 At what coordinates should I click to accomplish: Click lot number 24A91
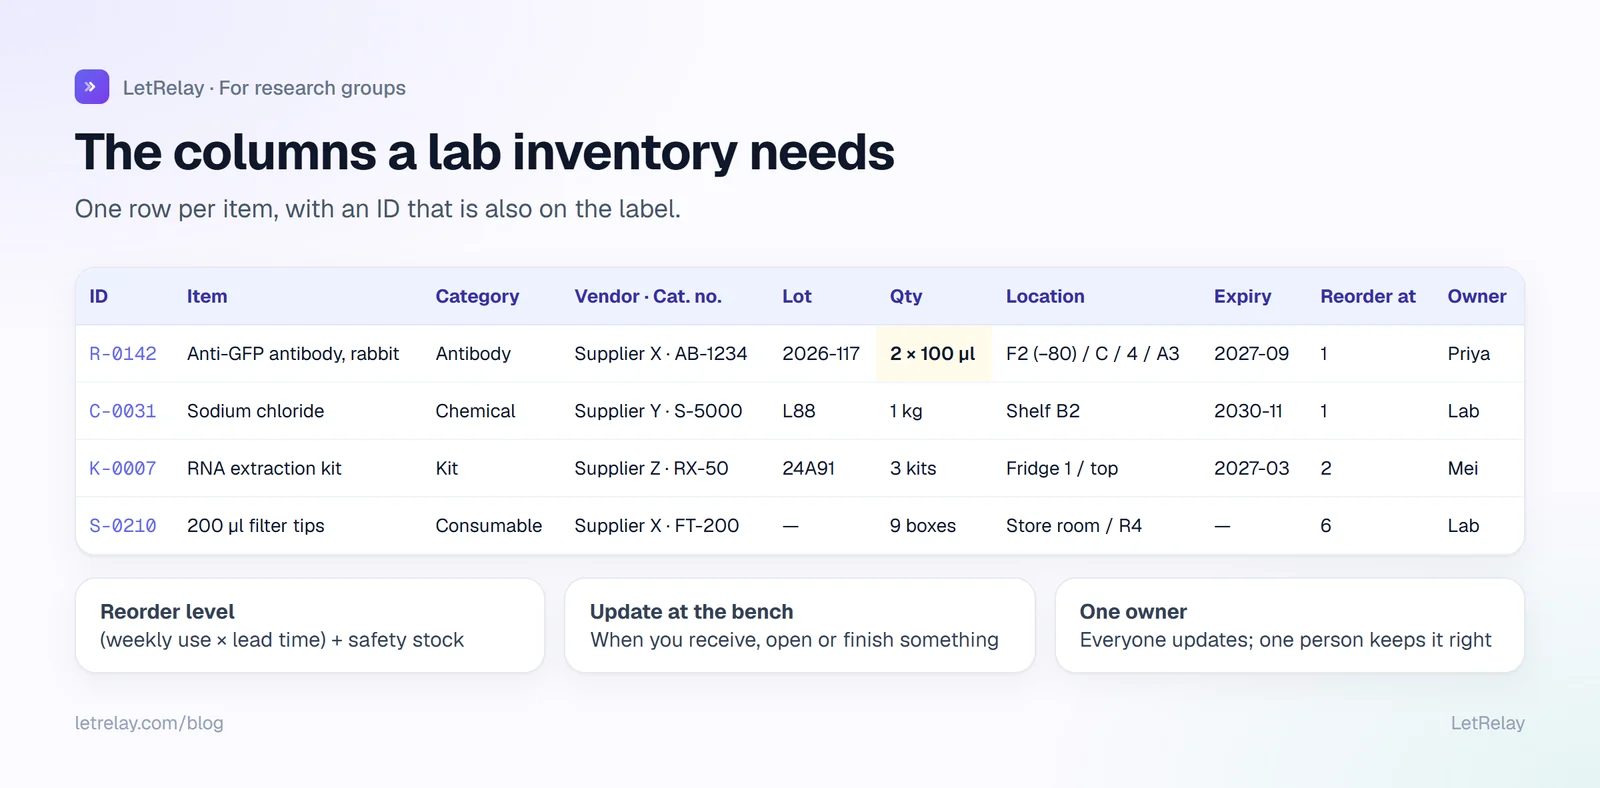point(809,468)
